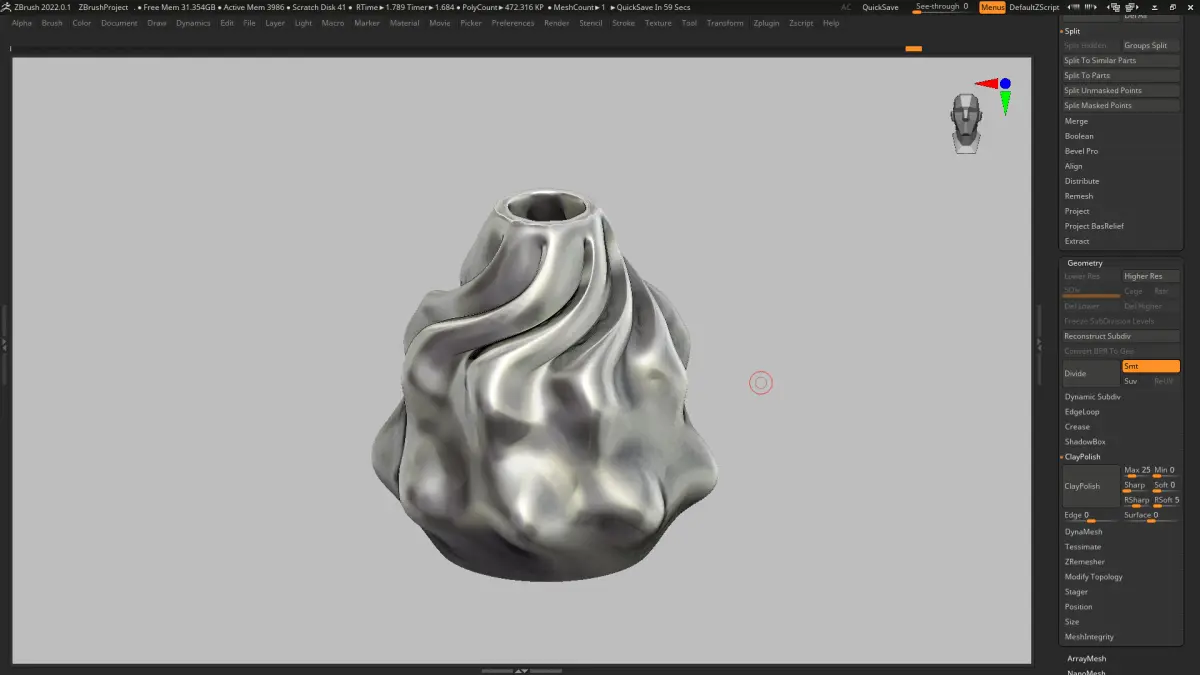Expand the MeshIntegrity section
The height and width of the screenshot is (675, 1200).
1089,637
